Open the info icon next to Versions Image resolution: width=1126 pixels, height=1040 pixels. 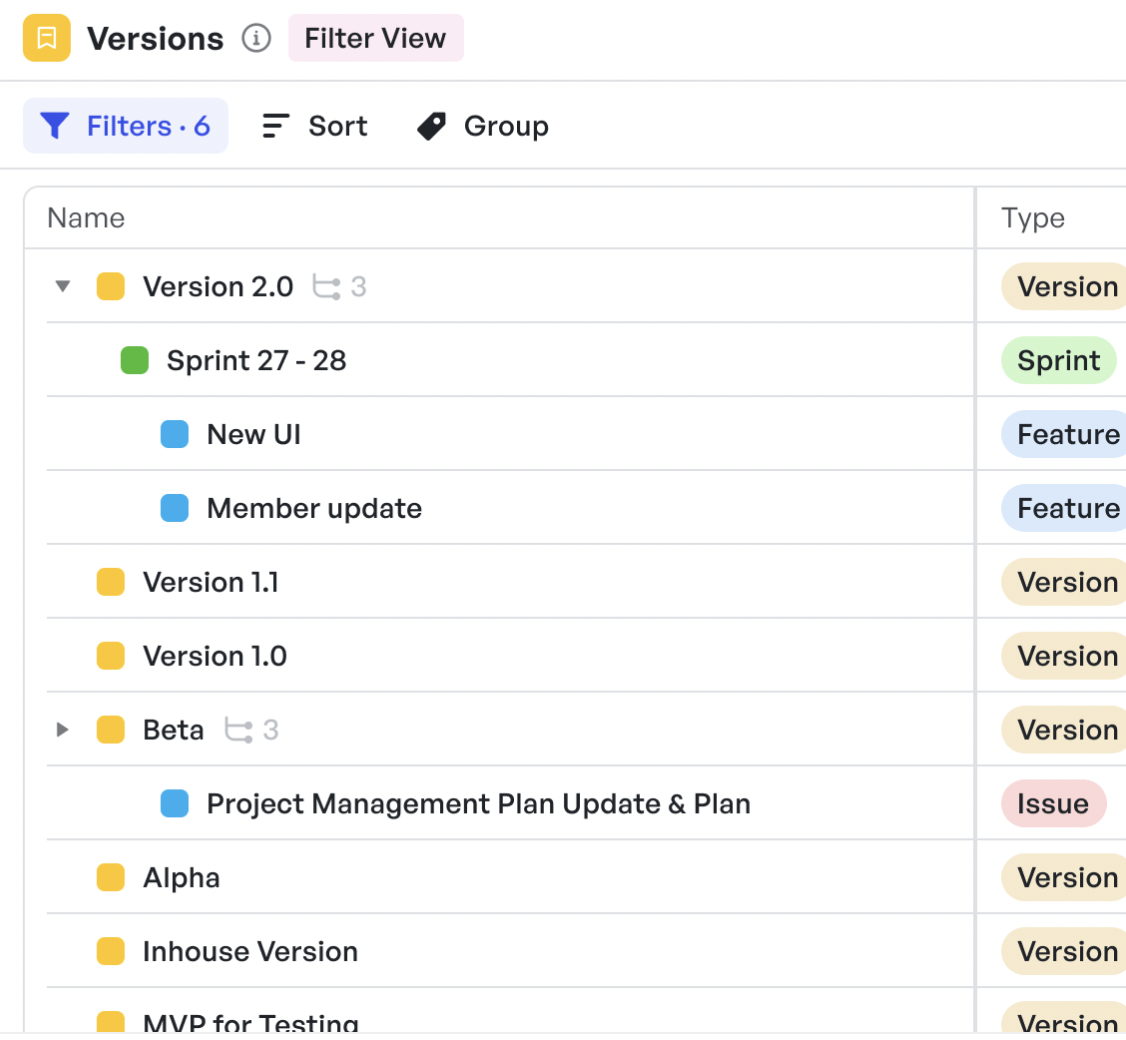256,38
